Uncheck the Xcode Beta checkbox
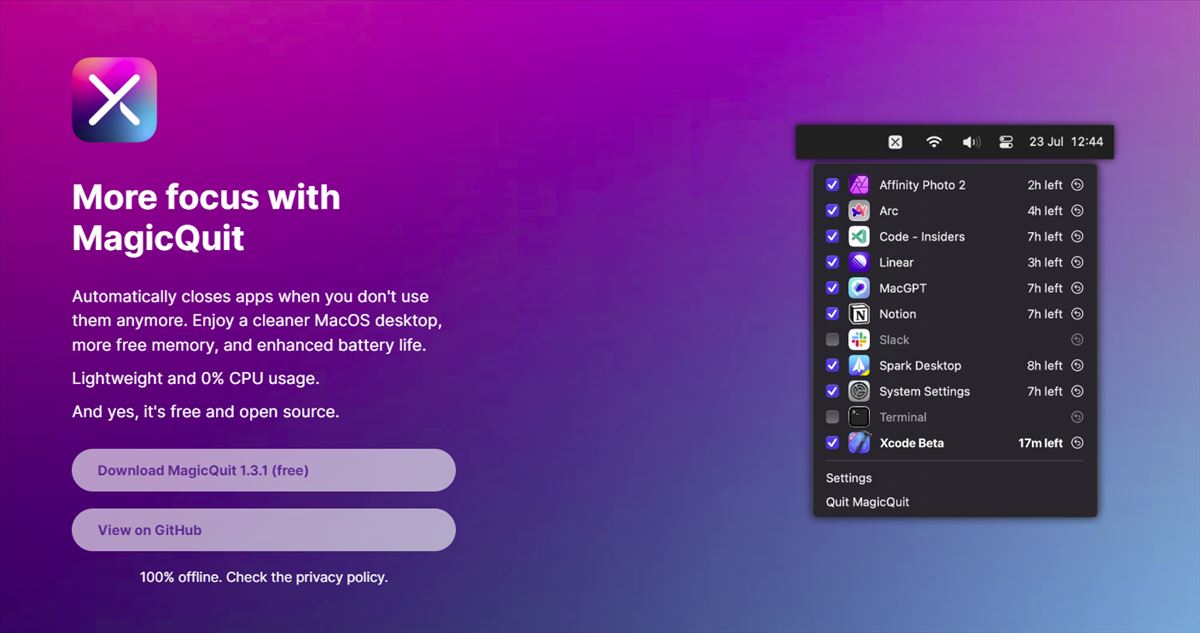 (832, 443)
